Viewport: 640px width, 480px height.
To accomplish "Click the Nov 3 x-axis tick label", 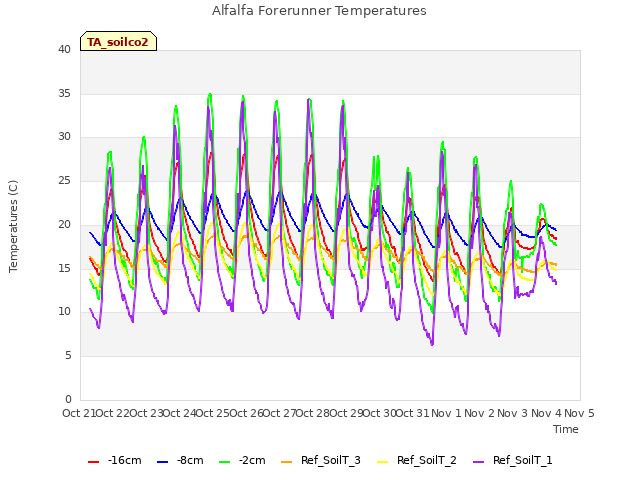I will pos(513,413).
